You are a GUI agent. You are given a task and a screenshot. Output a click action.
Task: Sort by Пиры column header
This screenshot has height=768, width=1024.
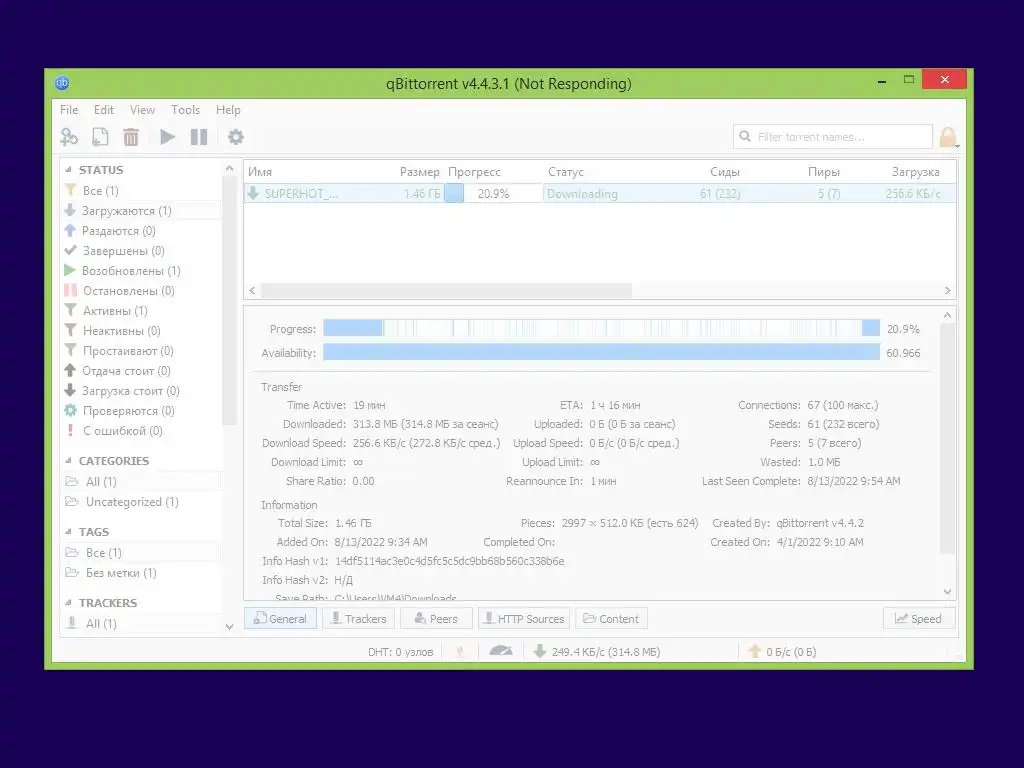point(824,172)
